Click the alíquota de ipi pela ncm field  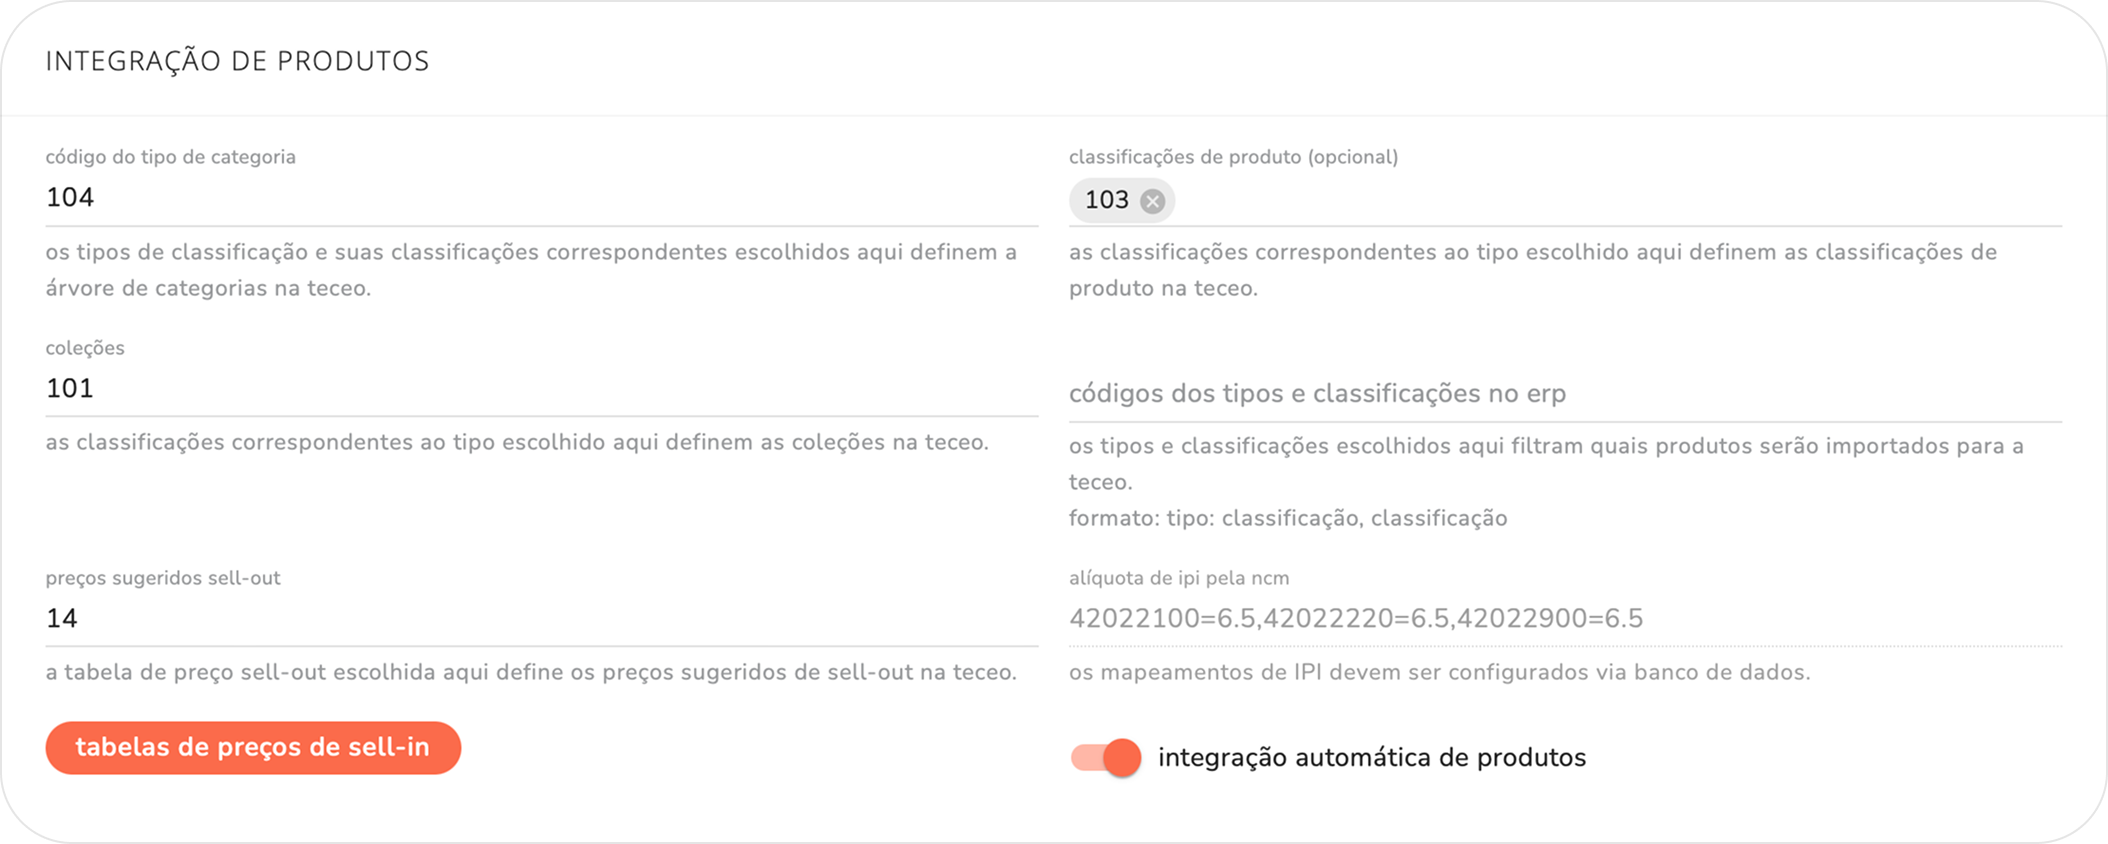(x=1564, y=618)
